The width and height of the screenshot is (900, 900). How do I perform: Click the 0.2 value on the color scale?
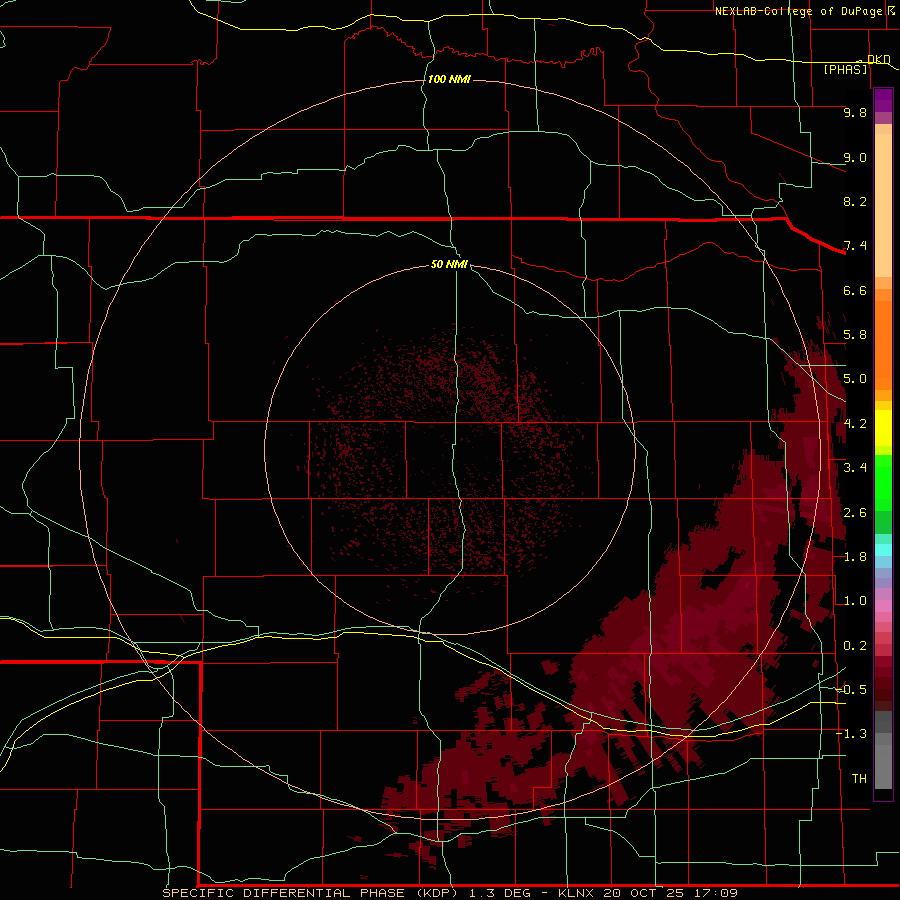click(855, 646)
